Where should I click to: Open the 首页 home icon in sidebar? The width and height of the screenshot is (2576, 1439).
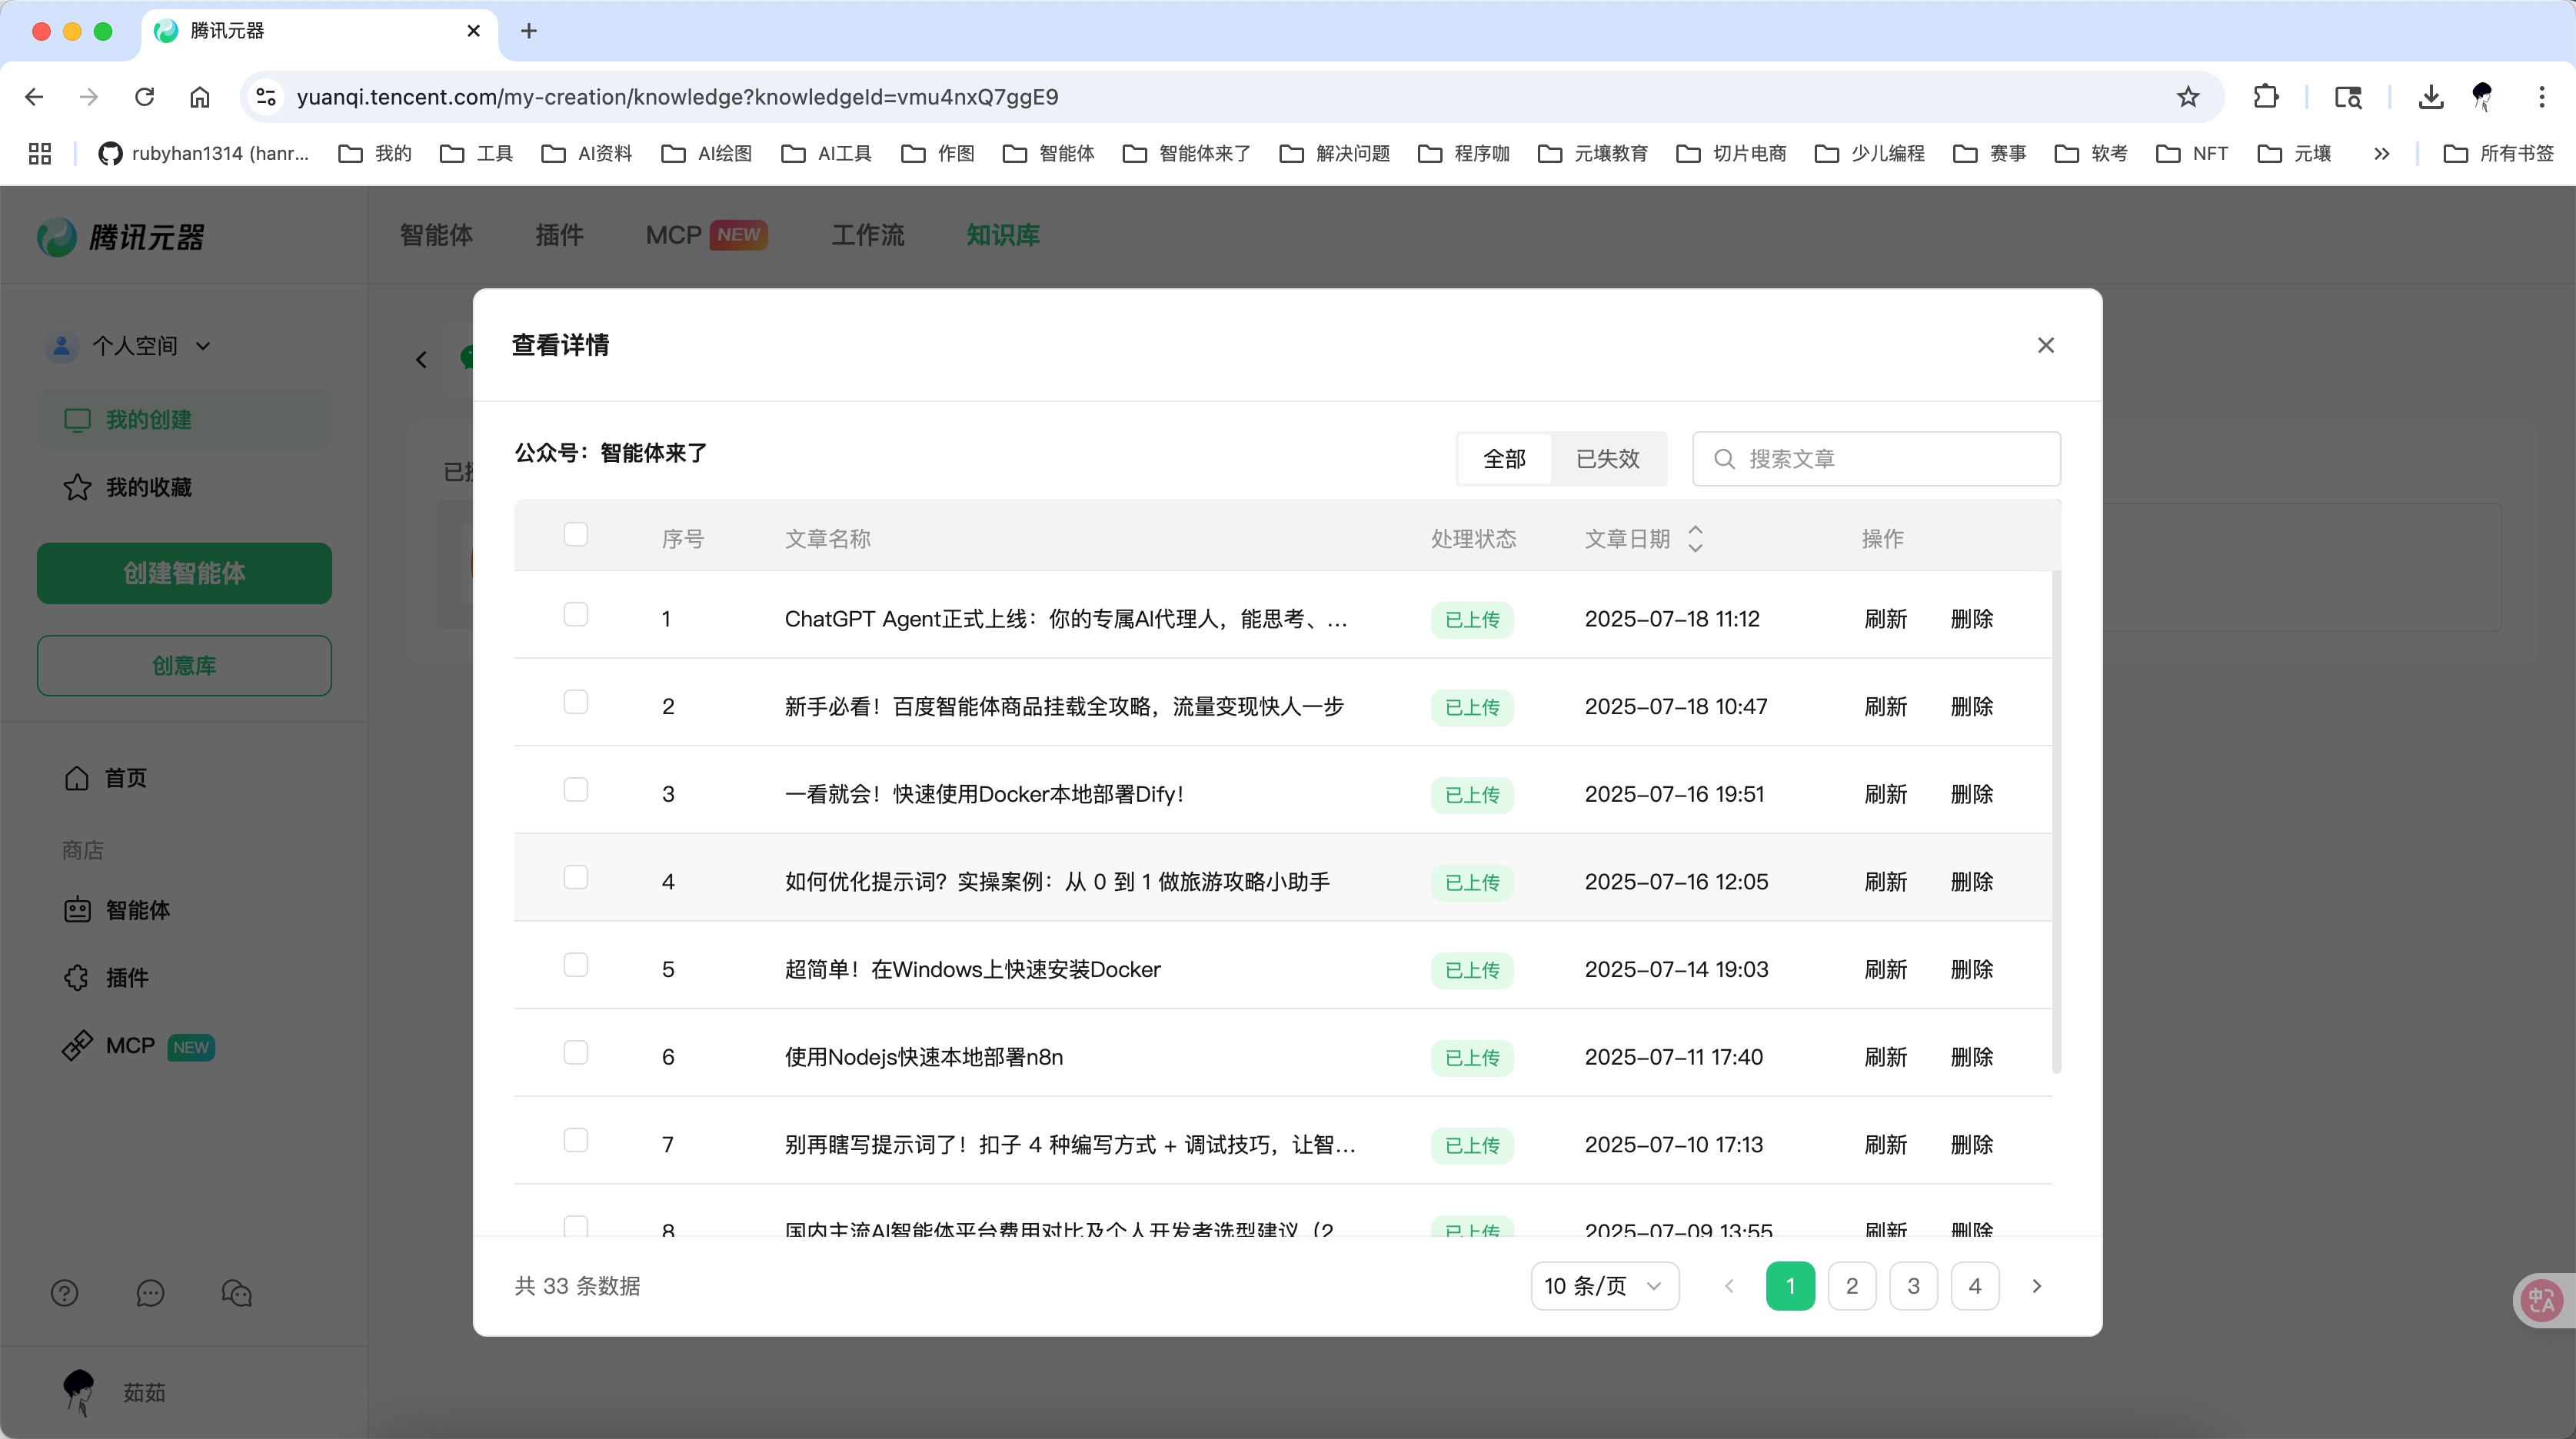coord(124,777)
